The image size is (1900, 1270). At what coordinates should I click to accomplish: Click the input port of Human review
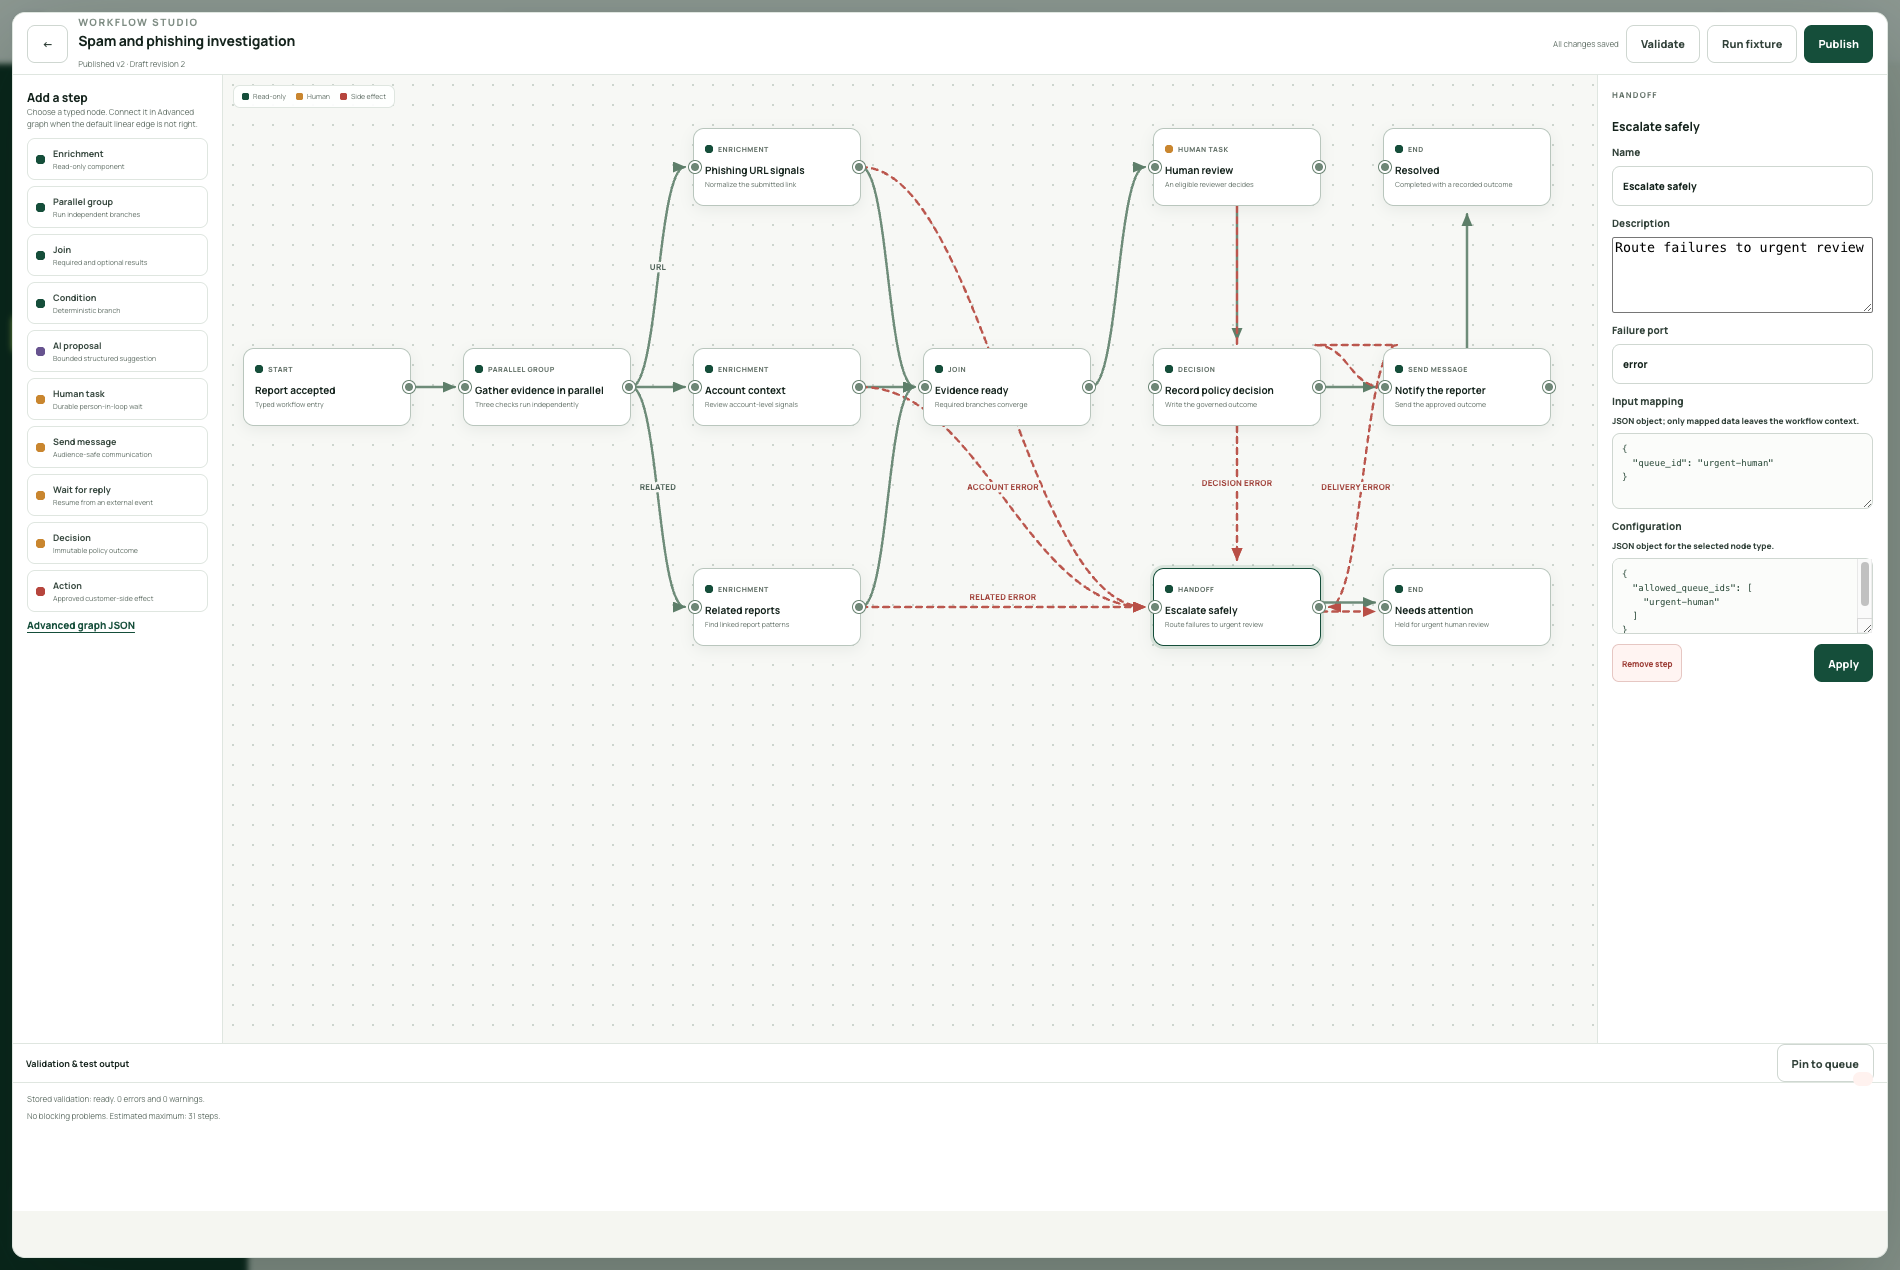coord(1155,167)
